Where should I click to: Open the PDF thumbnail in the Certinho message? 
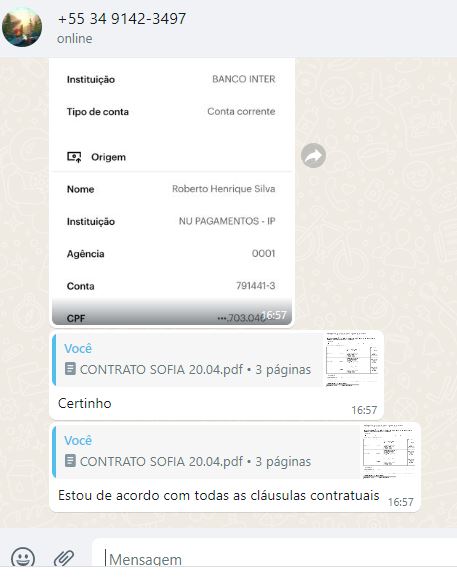352,359
